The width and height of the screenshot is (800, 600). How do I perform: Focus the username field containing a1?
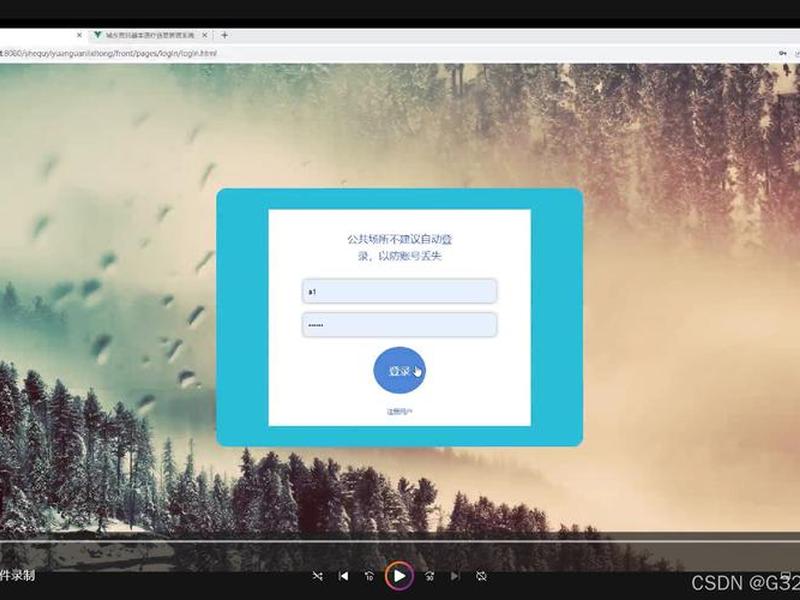[399, 291]
